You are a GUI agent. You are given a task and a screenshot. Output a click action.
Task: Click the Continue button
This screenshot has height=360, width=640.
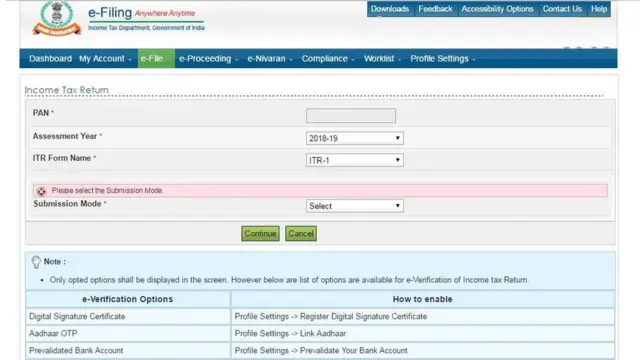click(260, 233)
